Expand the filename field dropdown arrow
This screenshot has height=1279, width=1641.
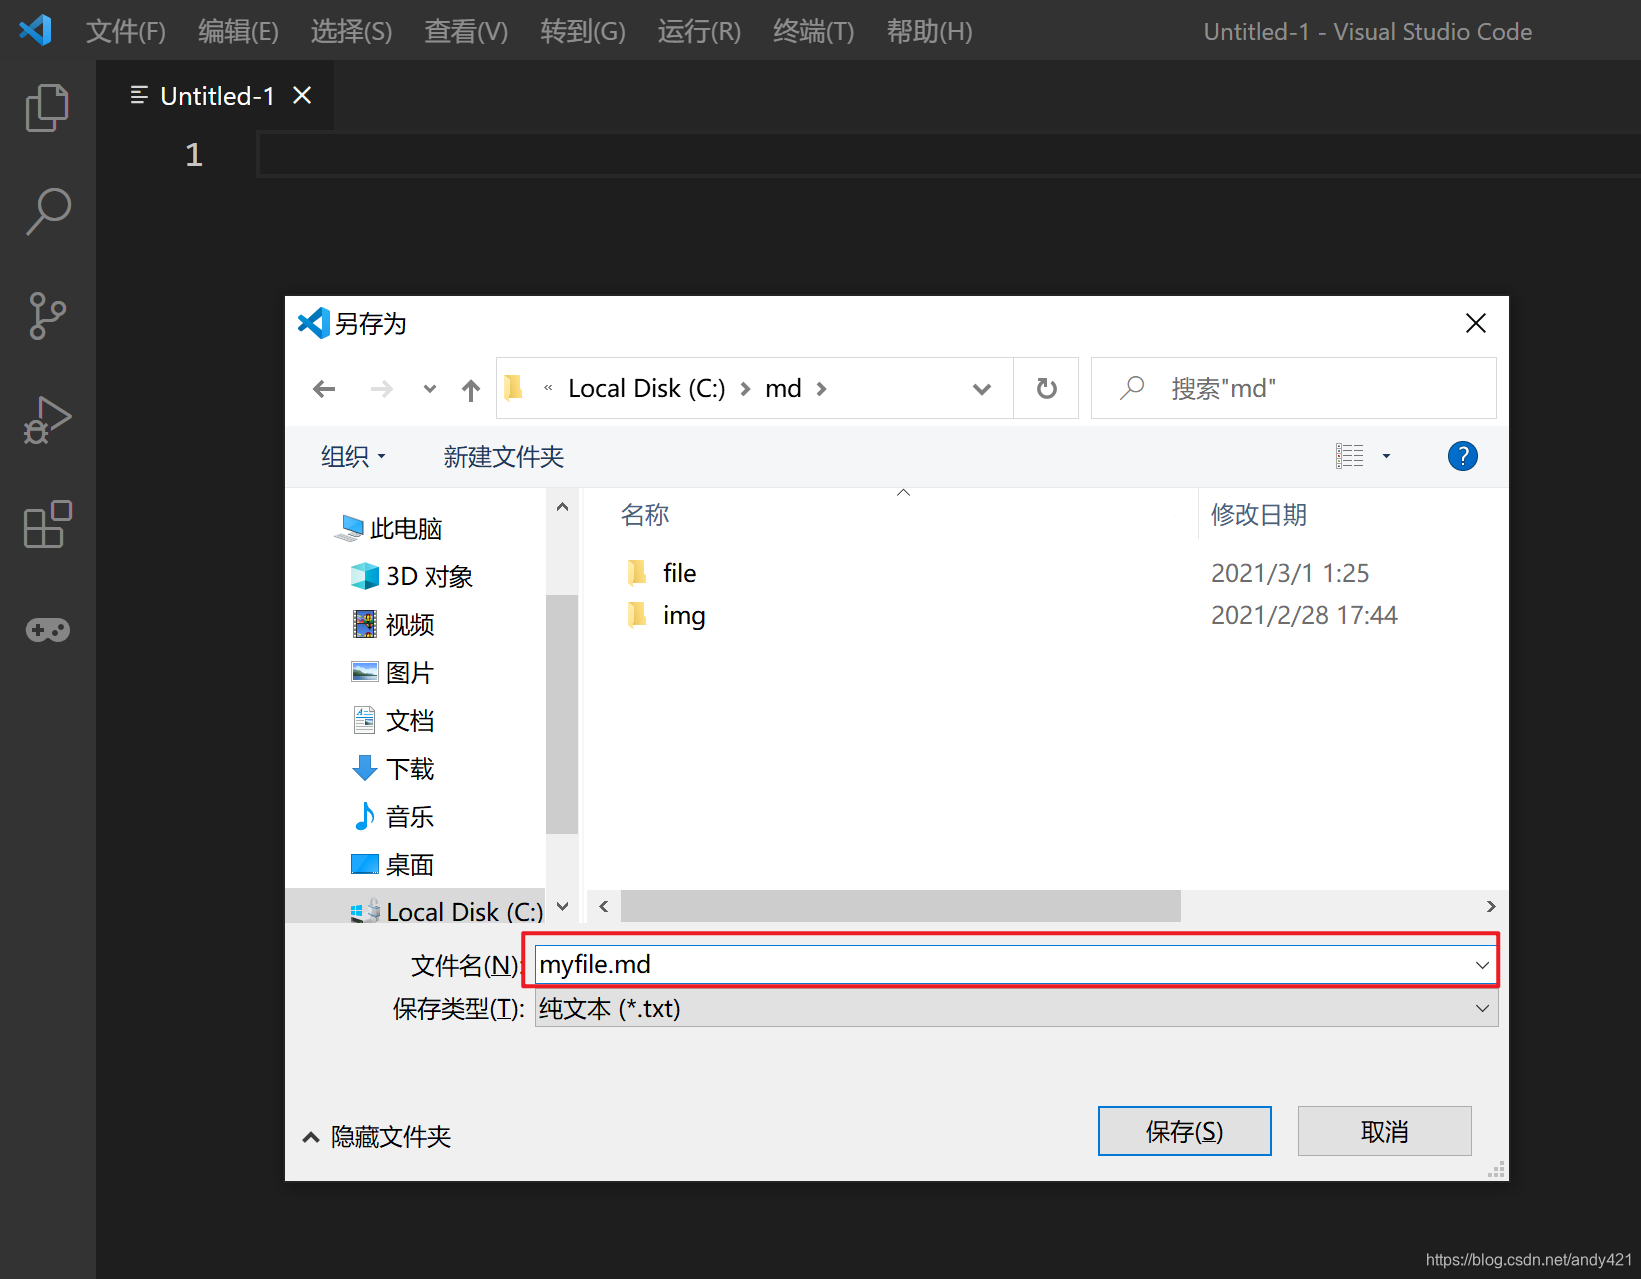click(1482, 964)
